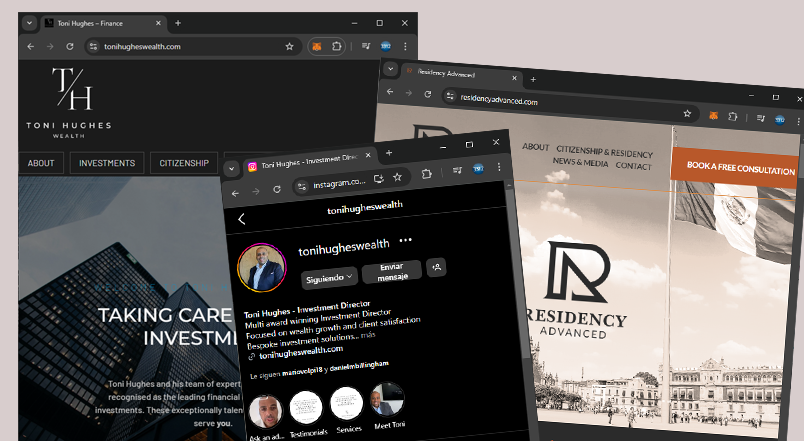
Task: Open CITIZENSHIP & RESIDENCY menu item
Action: (x=604, y=154)
